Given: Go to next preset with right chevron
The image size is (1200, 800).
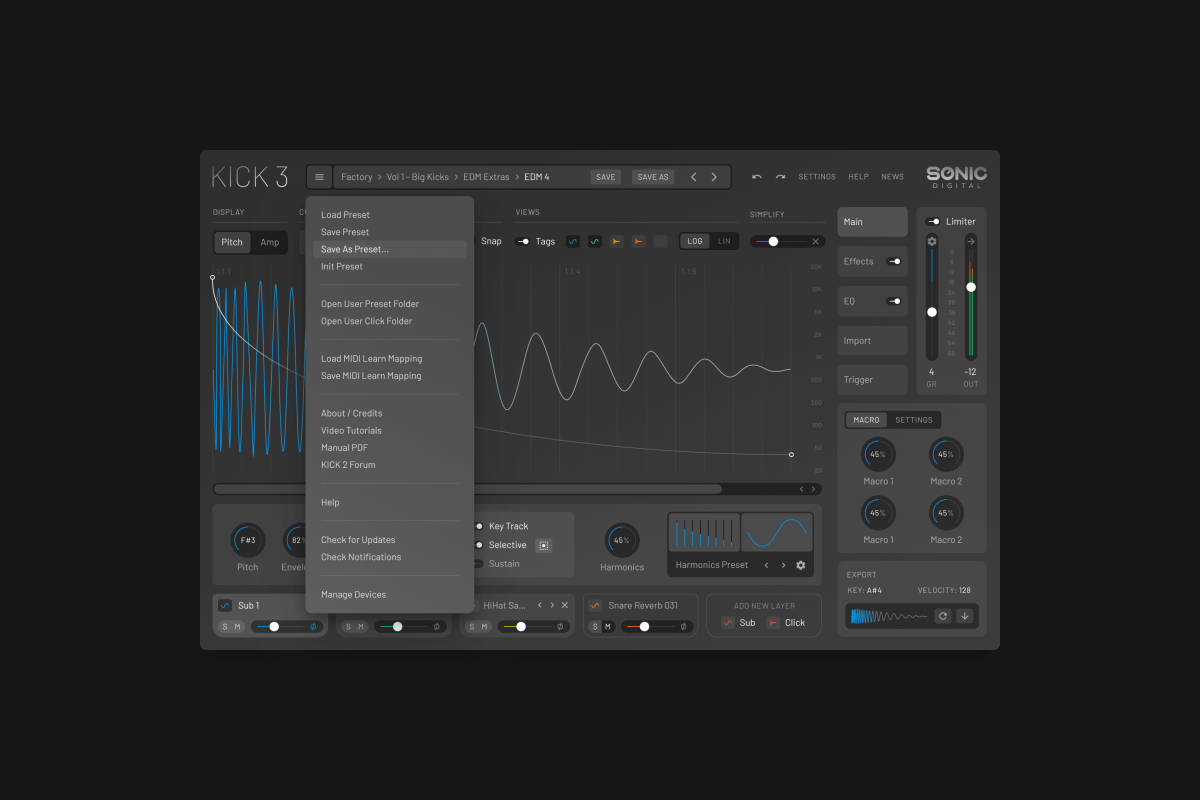Looking at the screenshot, I should tap(714, 177).
